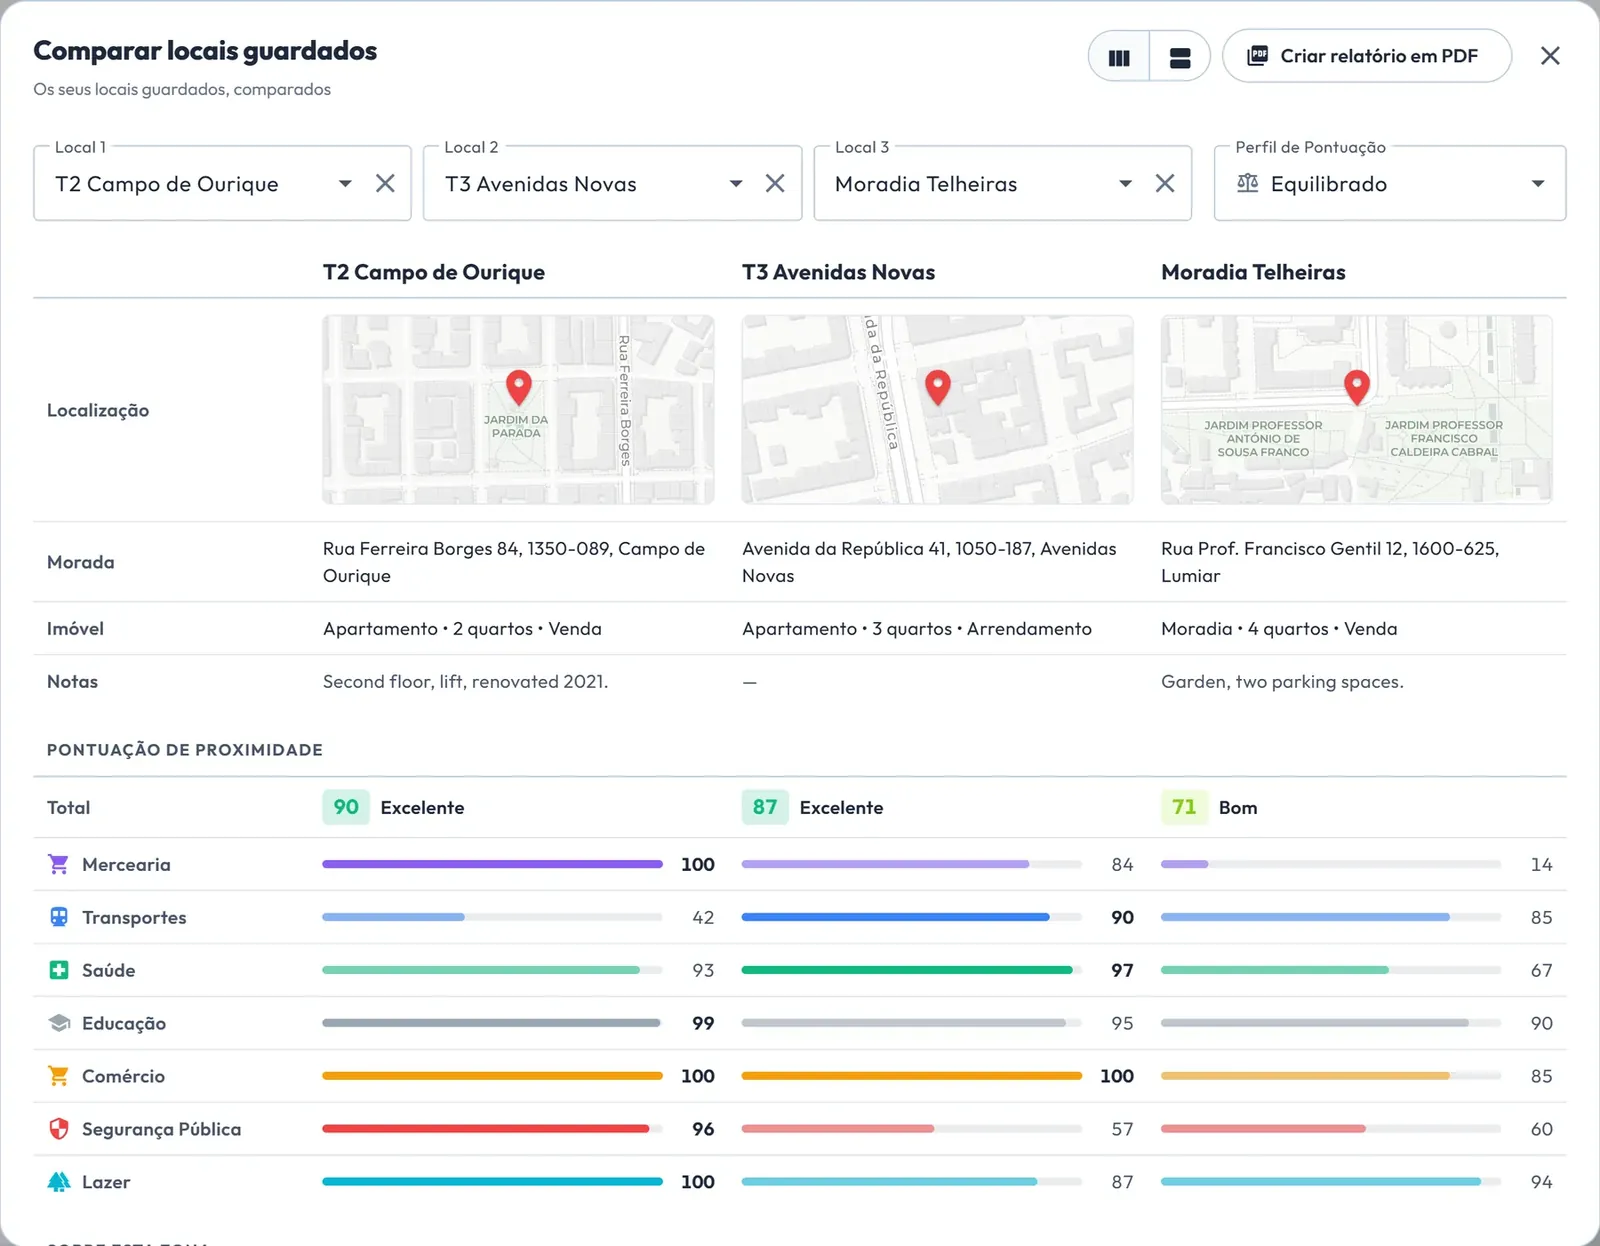Viewport: 1600px width, 1246px height.
Task: Select T3 Avenidas Novas column header
Action: (838, 272)
